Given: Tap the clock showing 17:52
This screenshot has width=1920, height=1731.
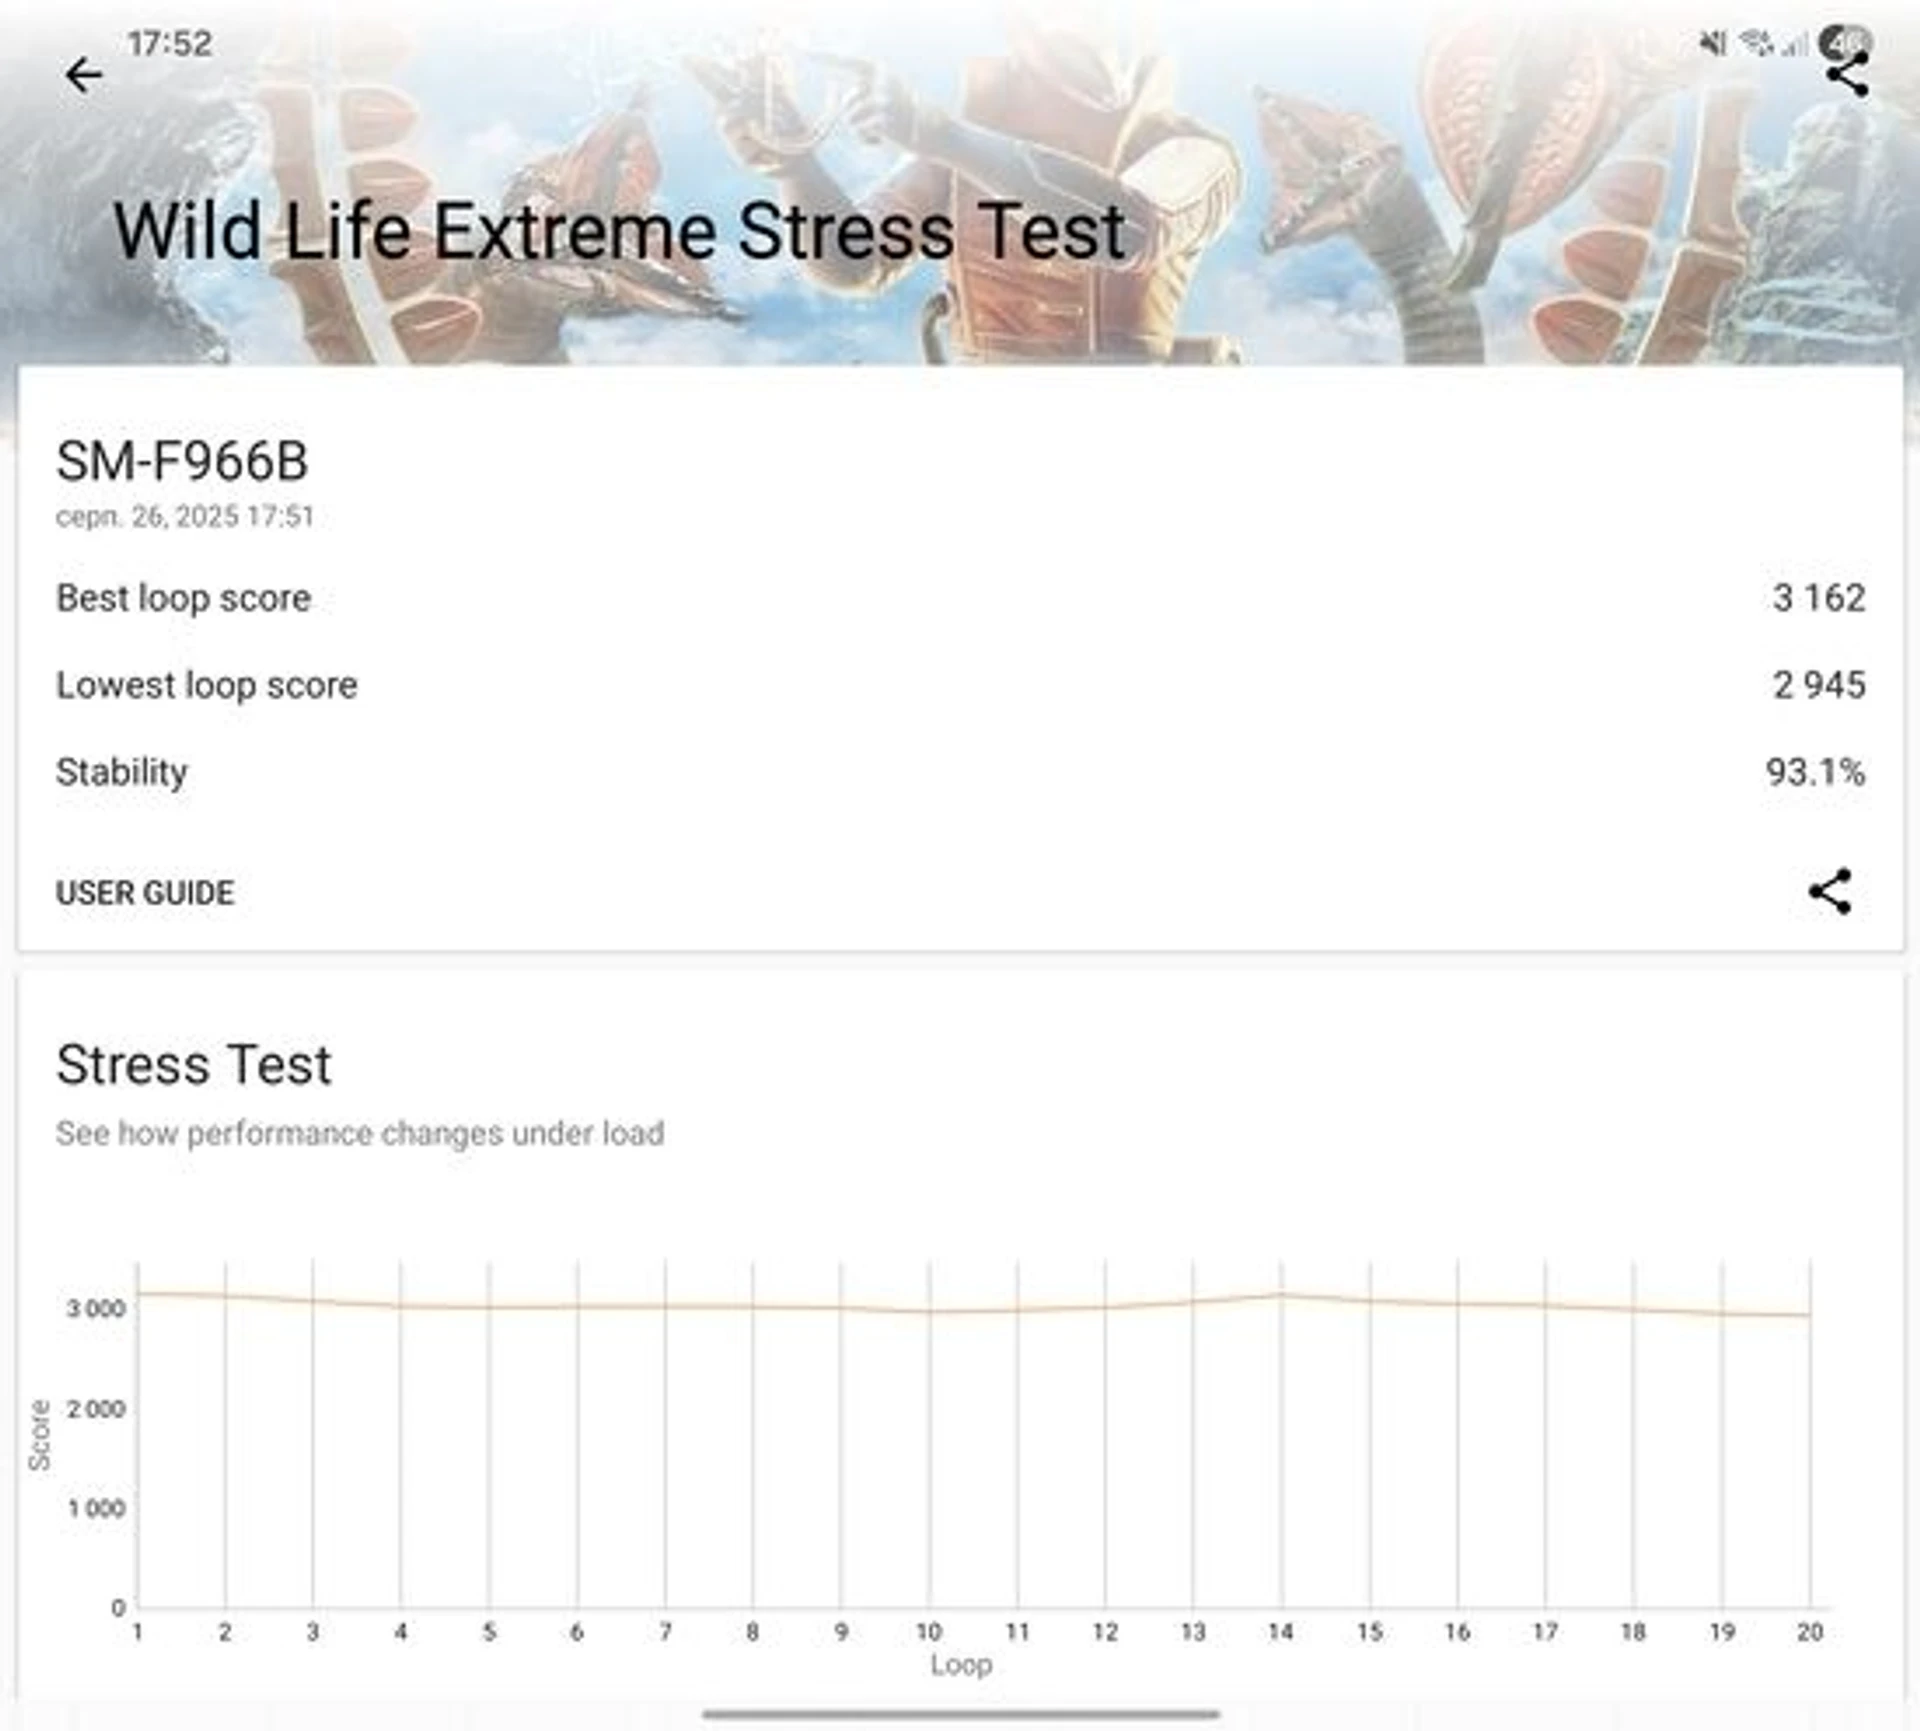Looking at the screenshot, I should point(170,43).
